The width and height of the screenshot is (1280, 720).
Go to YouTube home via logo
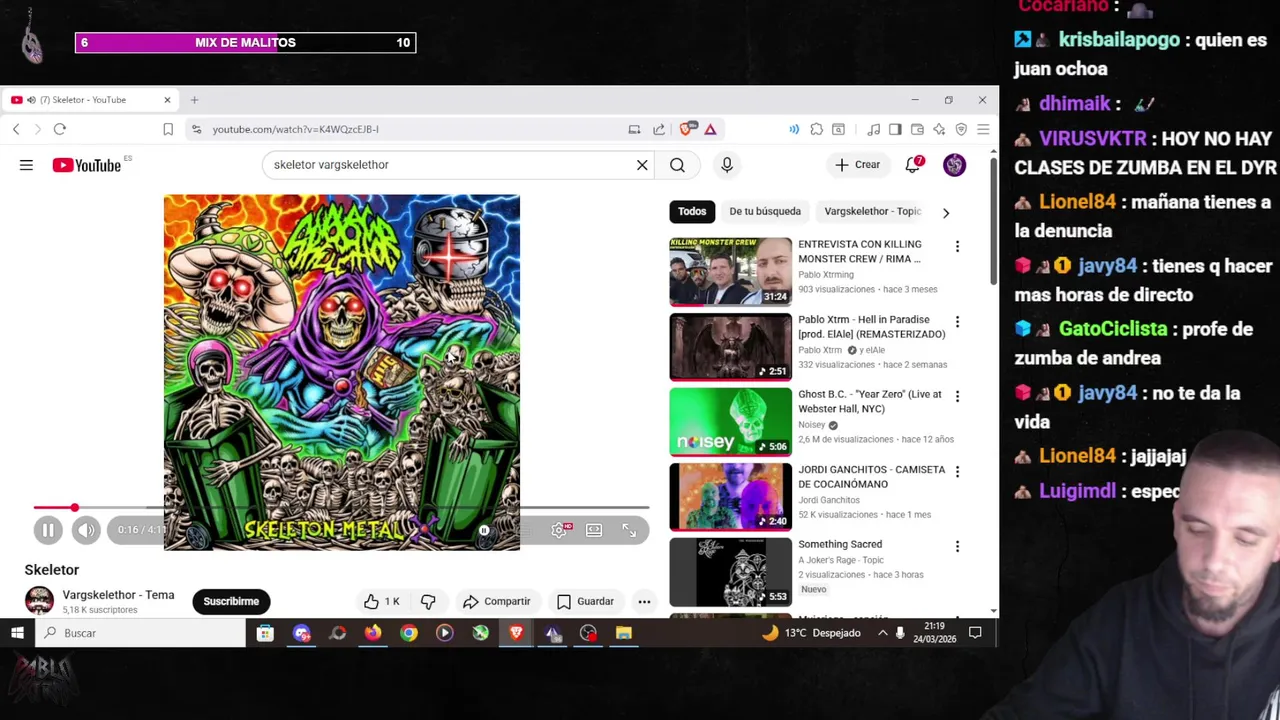click(87, 165)
